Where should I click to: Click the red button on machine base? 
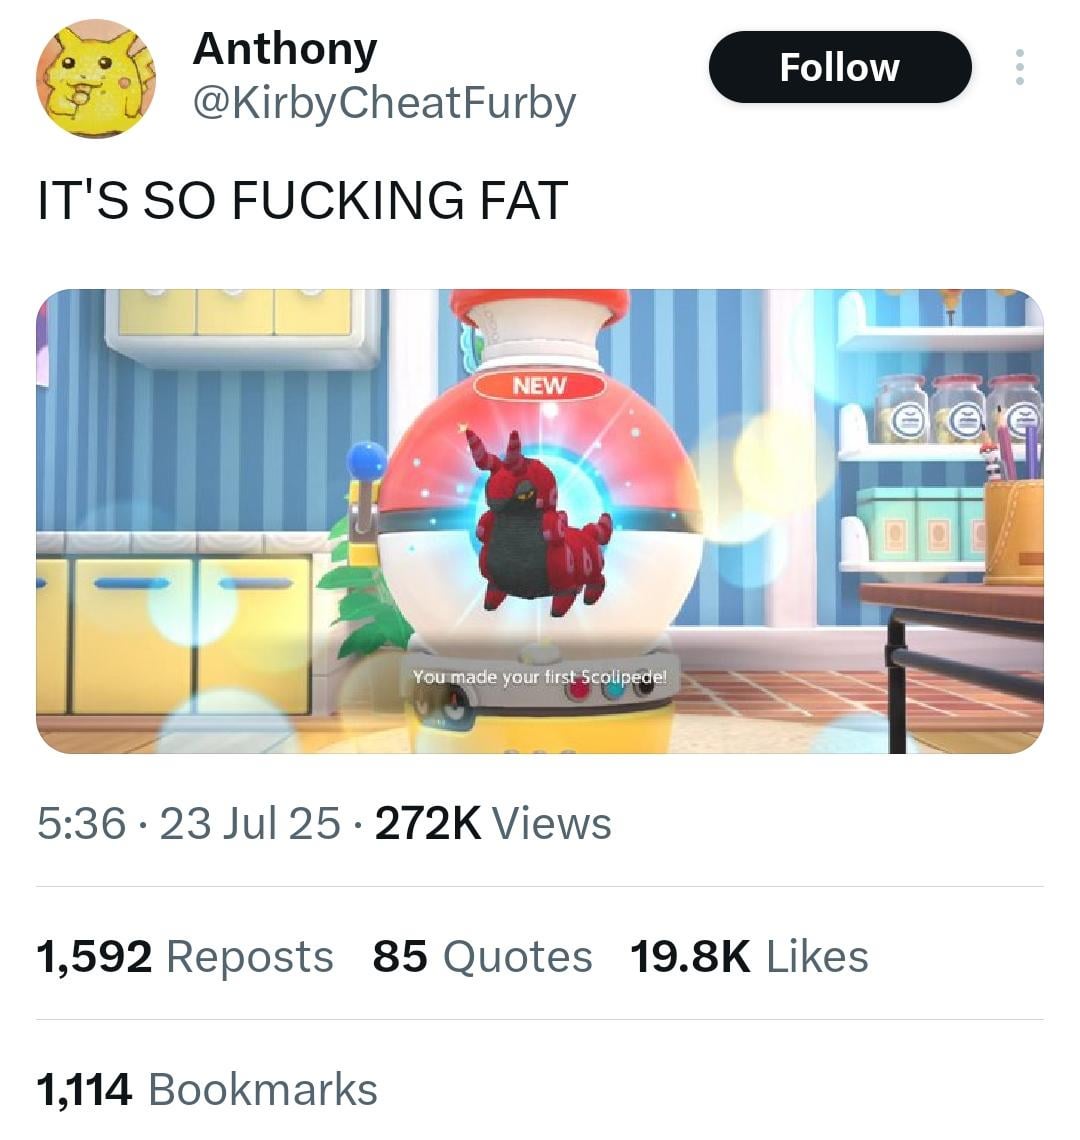click(579, 690)
